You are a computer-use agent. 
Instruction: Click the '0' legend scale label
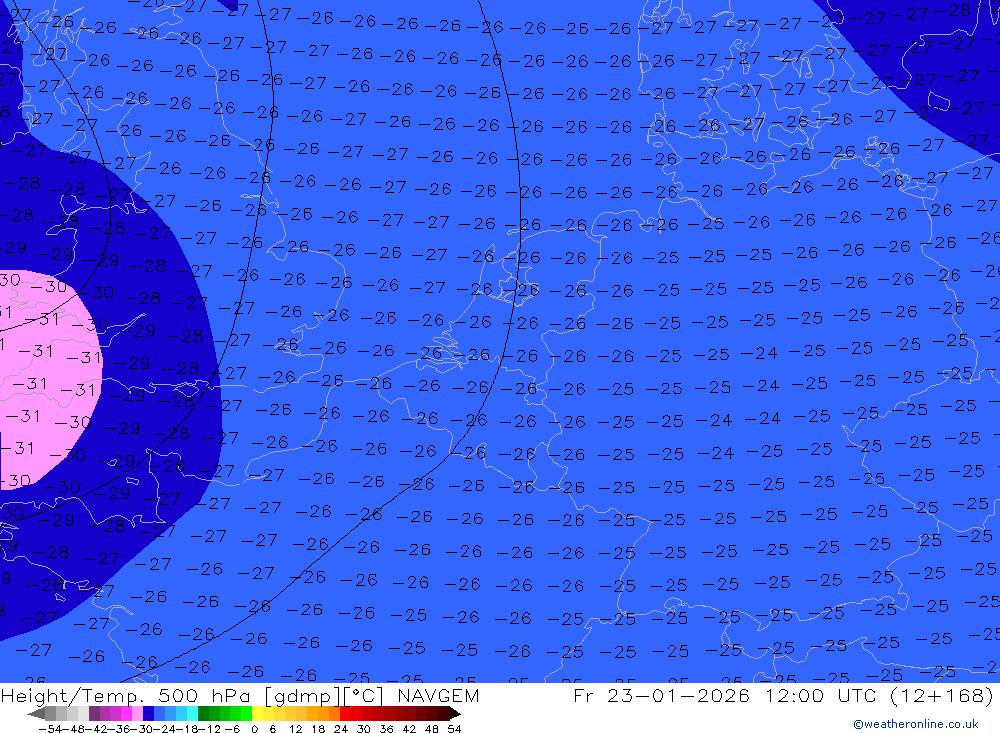[x=254, y=729]
